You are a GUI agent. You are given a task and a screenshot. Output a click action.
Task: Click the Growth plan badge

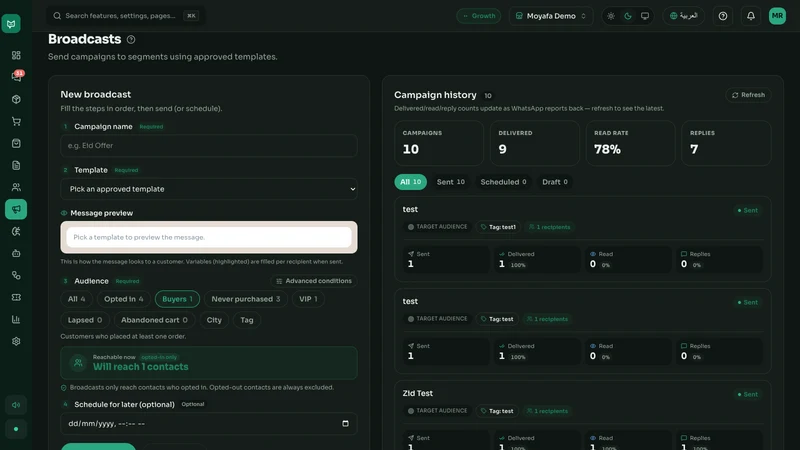(x=479, y=16)
